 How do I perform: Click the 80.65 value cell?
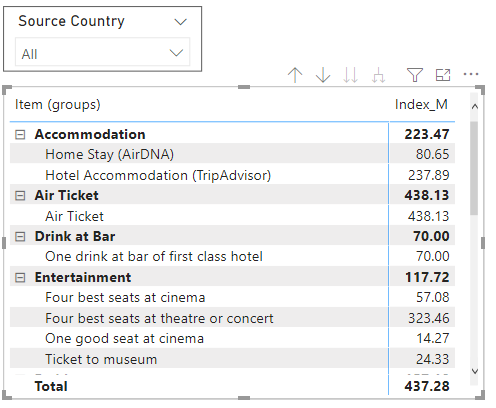[432, 154]
